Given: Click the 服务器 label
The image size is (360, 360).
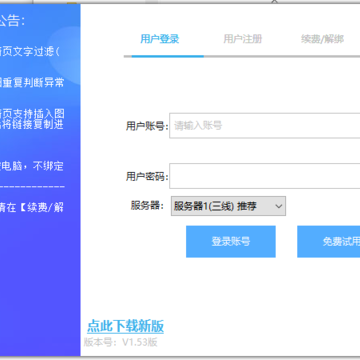Looking at the screenshot, I should (x=147, y=206).
